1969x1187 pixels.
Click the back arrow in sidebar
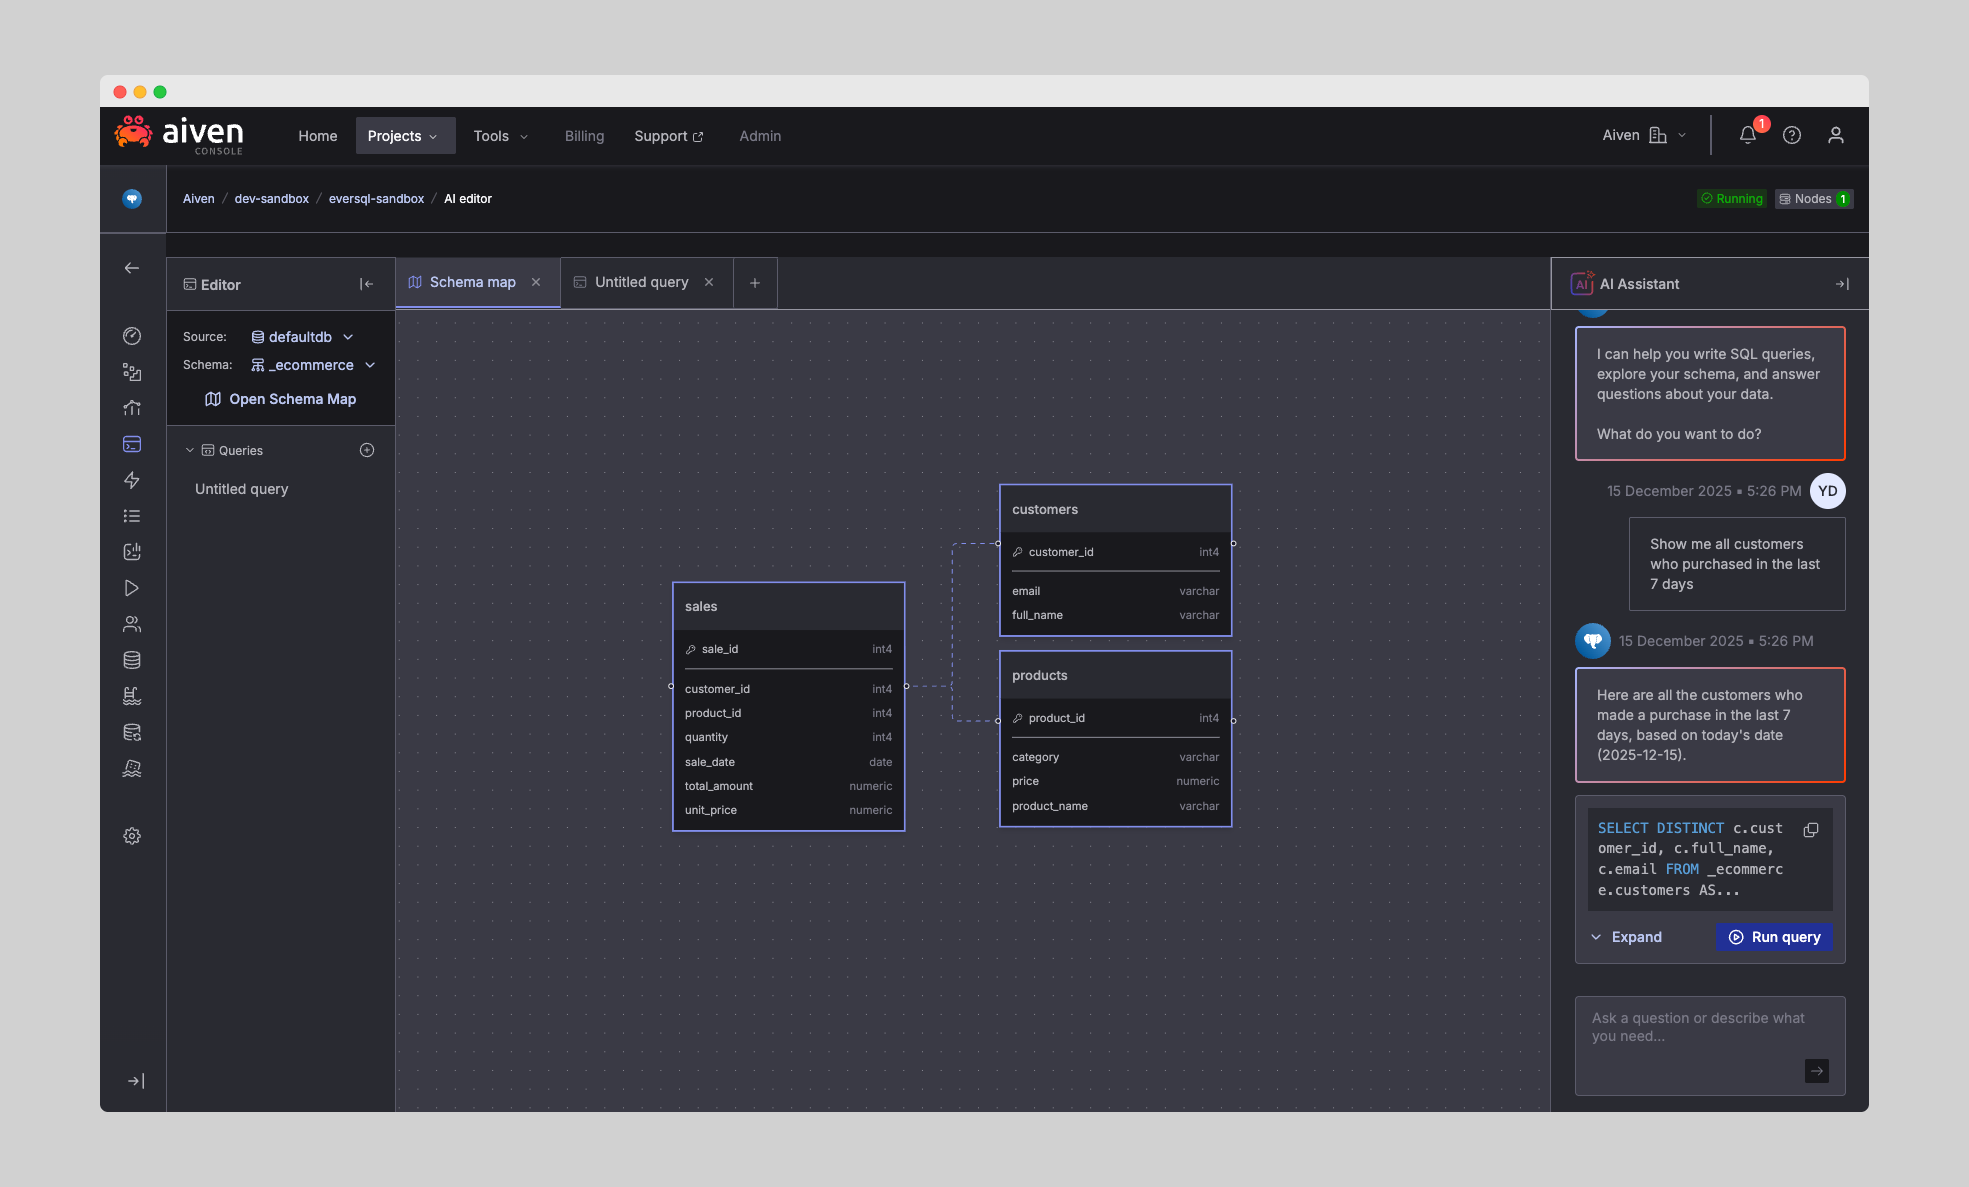[132, 268]
